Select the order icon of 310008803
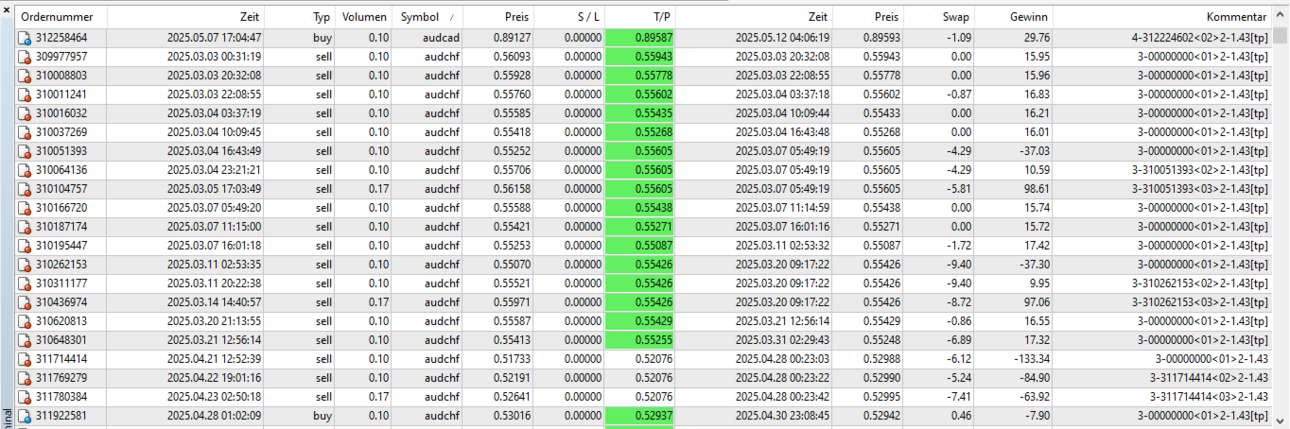Image resolution: width=1290 pixels, height=429 pixels. (24, 76)
